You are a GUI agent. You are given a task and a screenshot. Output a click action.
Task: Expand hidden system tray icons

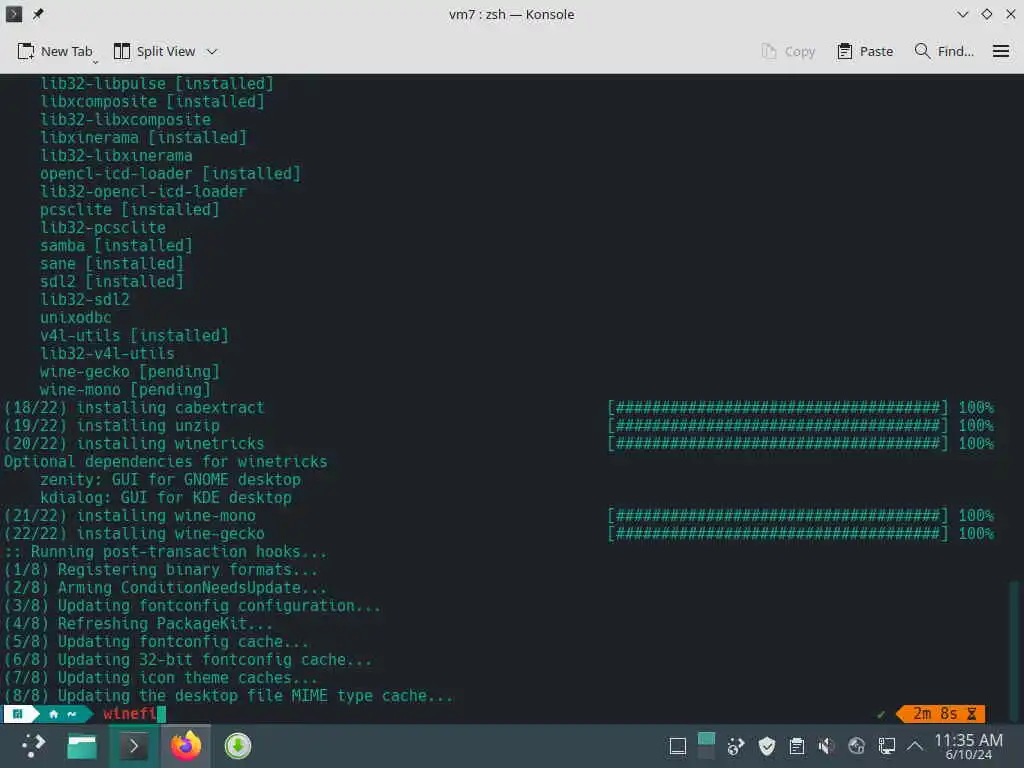point(915,746)
